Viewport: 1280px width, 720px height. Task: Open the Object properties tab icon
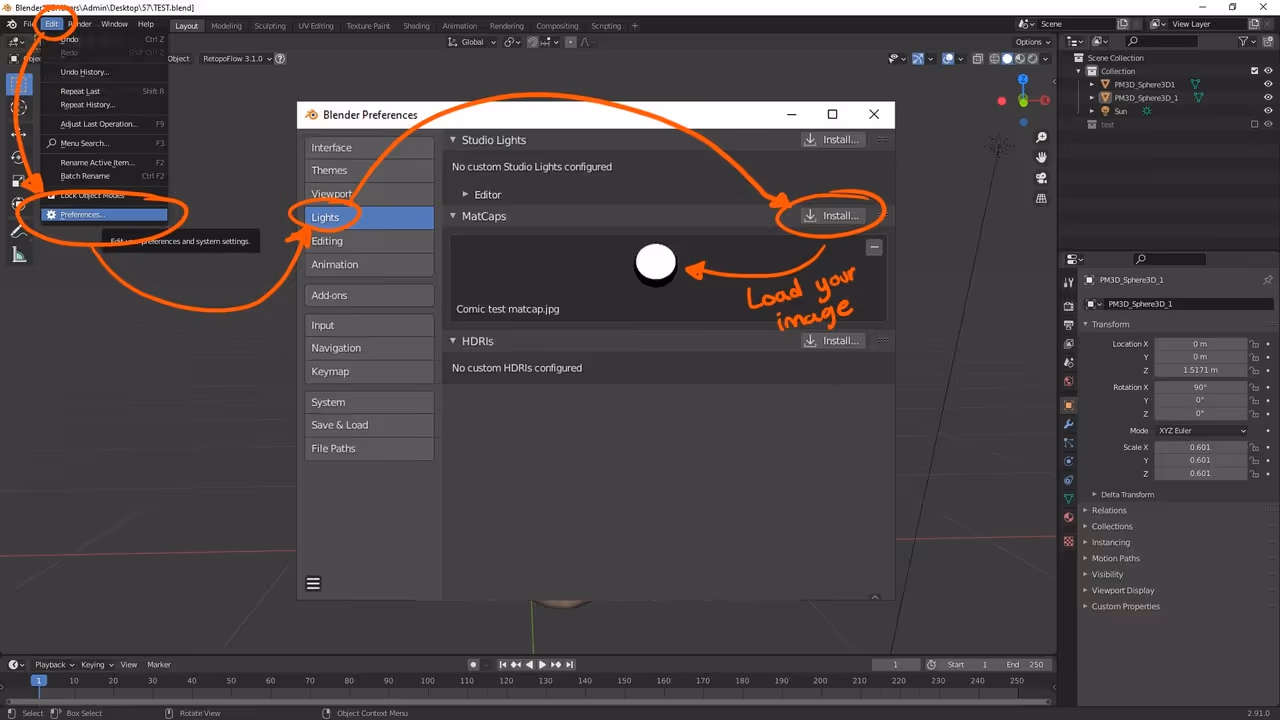tap(1069, 405)
